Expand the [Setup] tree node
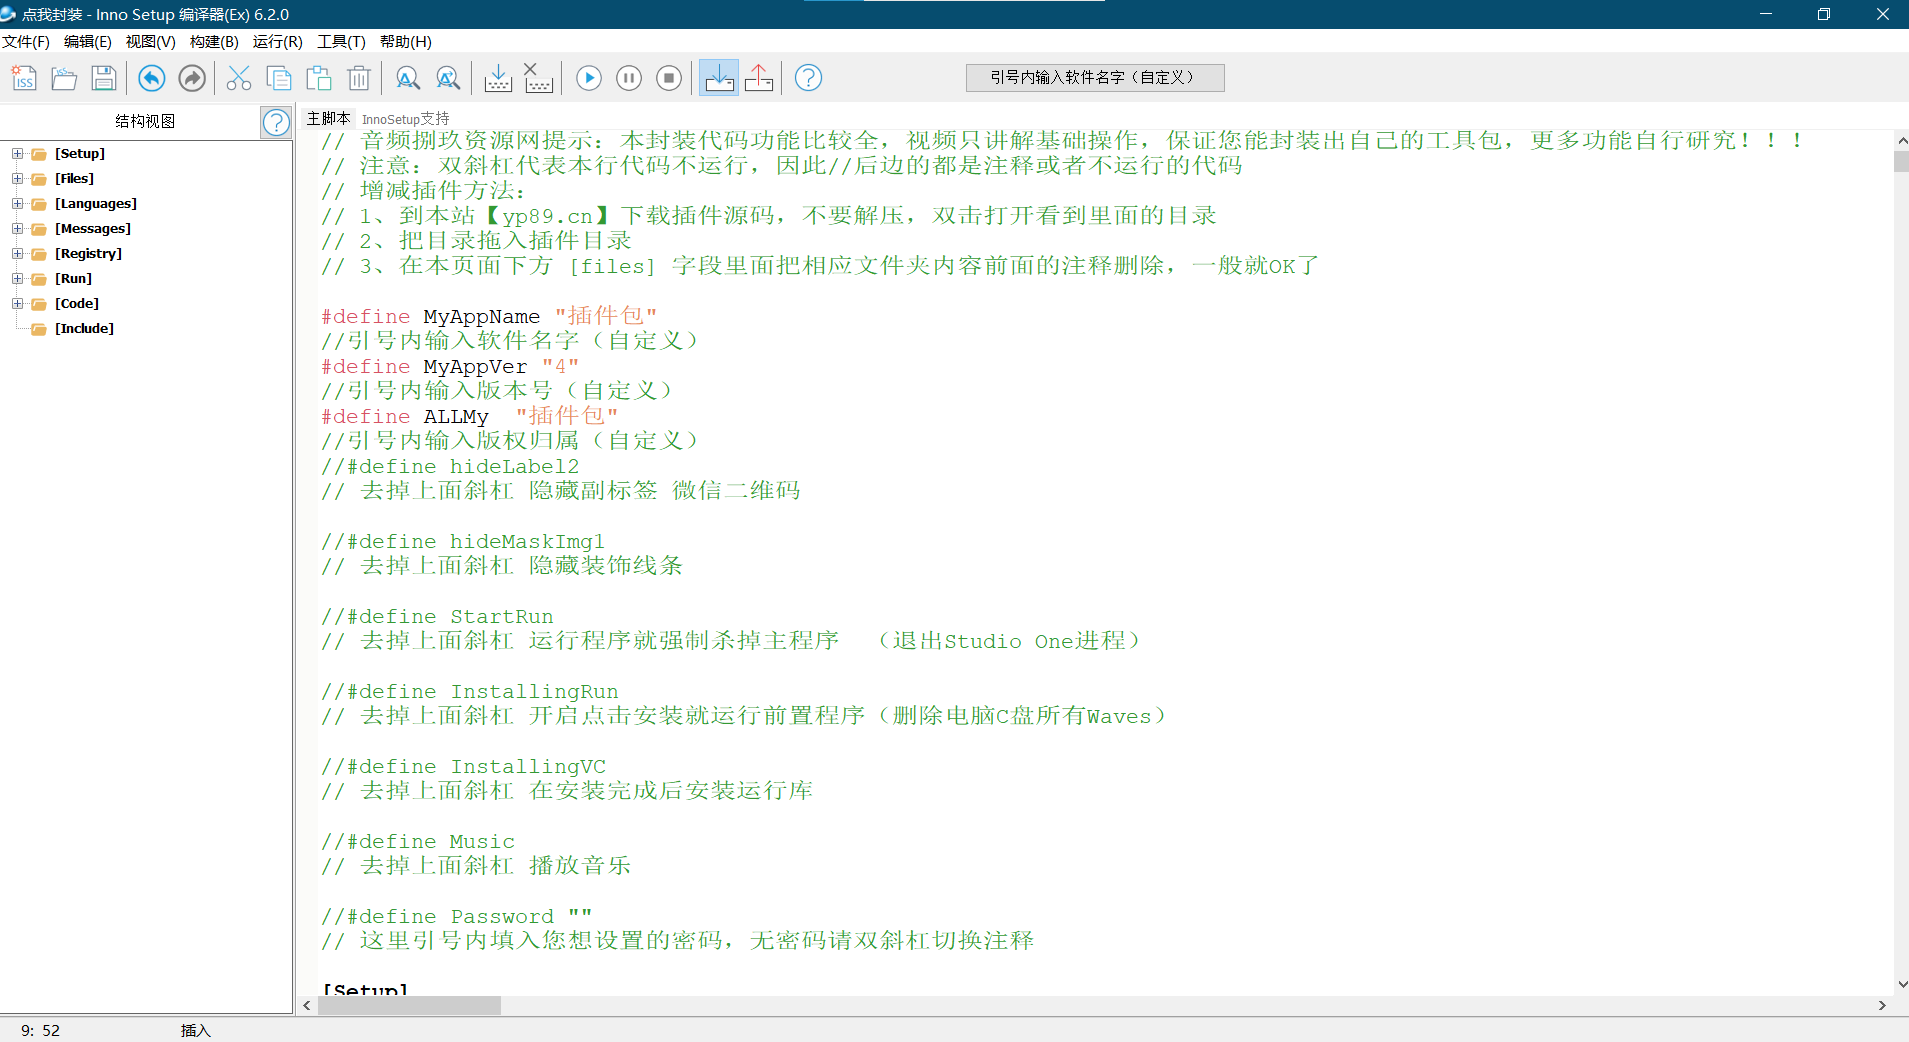 (x=17, y=154)
